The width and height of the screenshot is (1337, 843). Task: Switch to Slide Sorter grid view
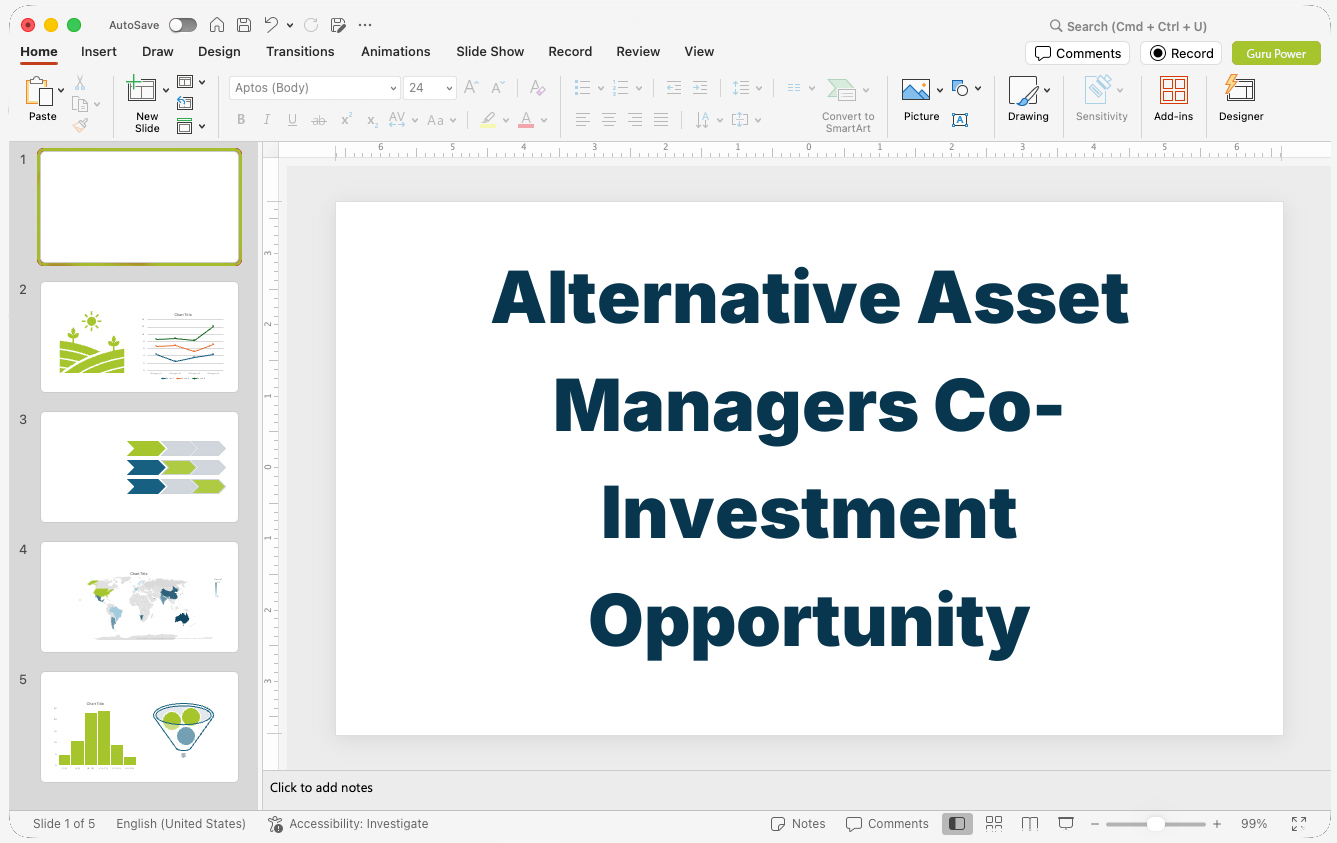993,824
